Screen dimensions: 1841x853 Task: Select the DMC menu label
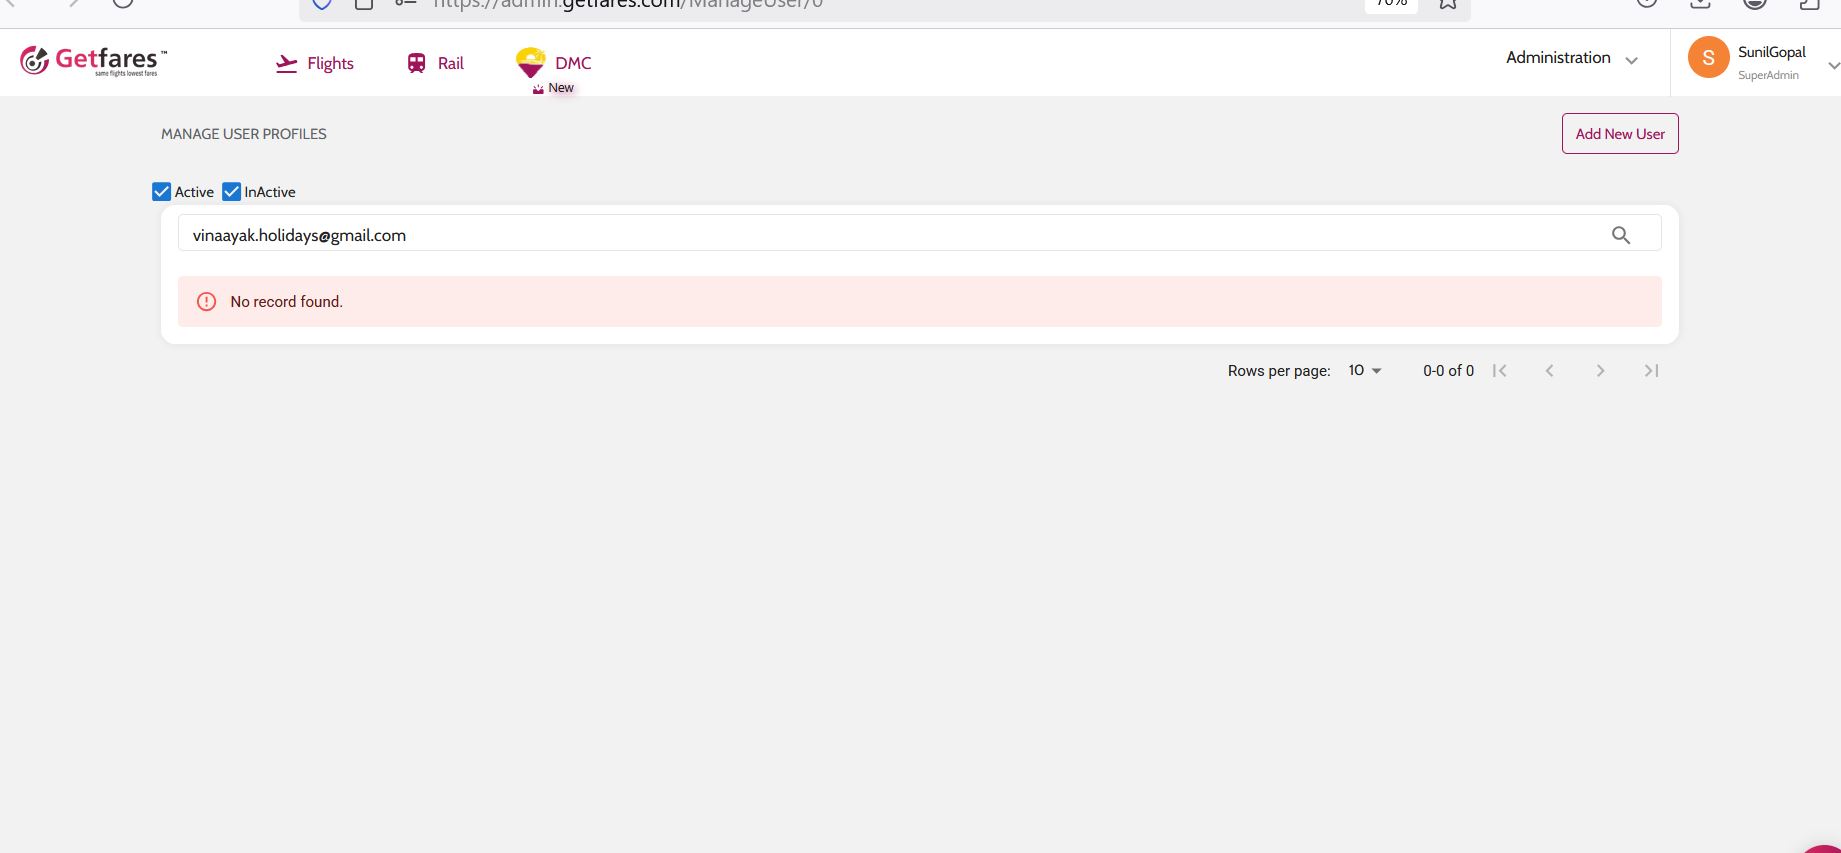point(573,63)
